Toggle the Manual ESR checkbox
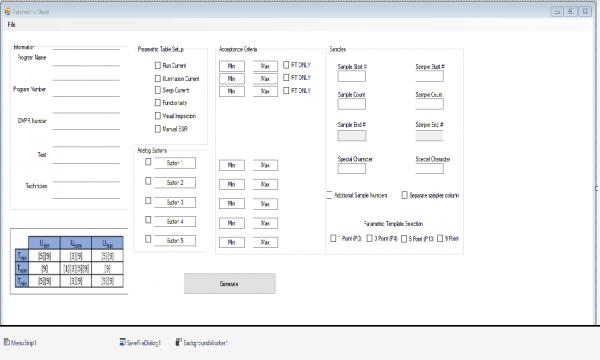600x360 pixels. 158,129
